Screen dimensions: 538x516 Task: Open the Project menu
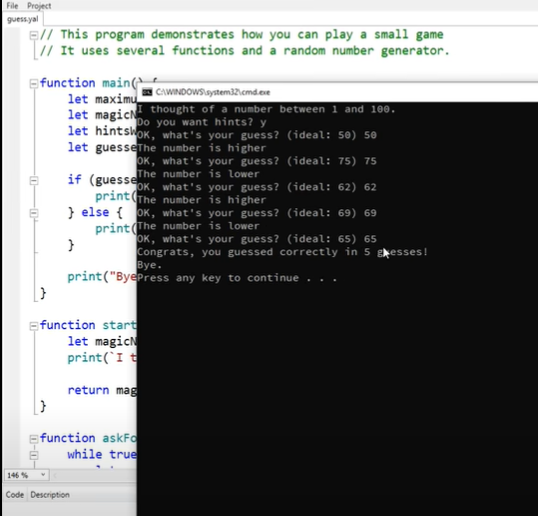[39, 5]
